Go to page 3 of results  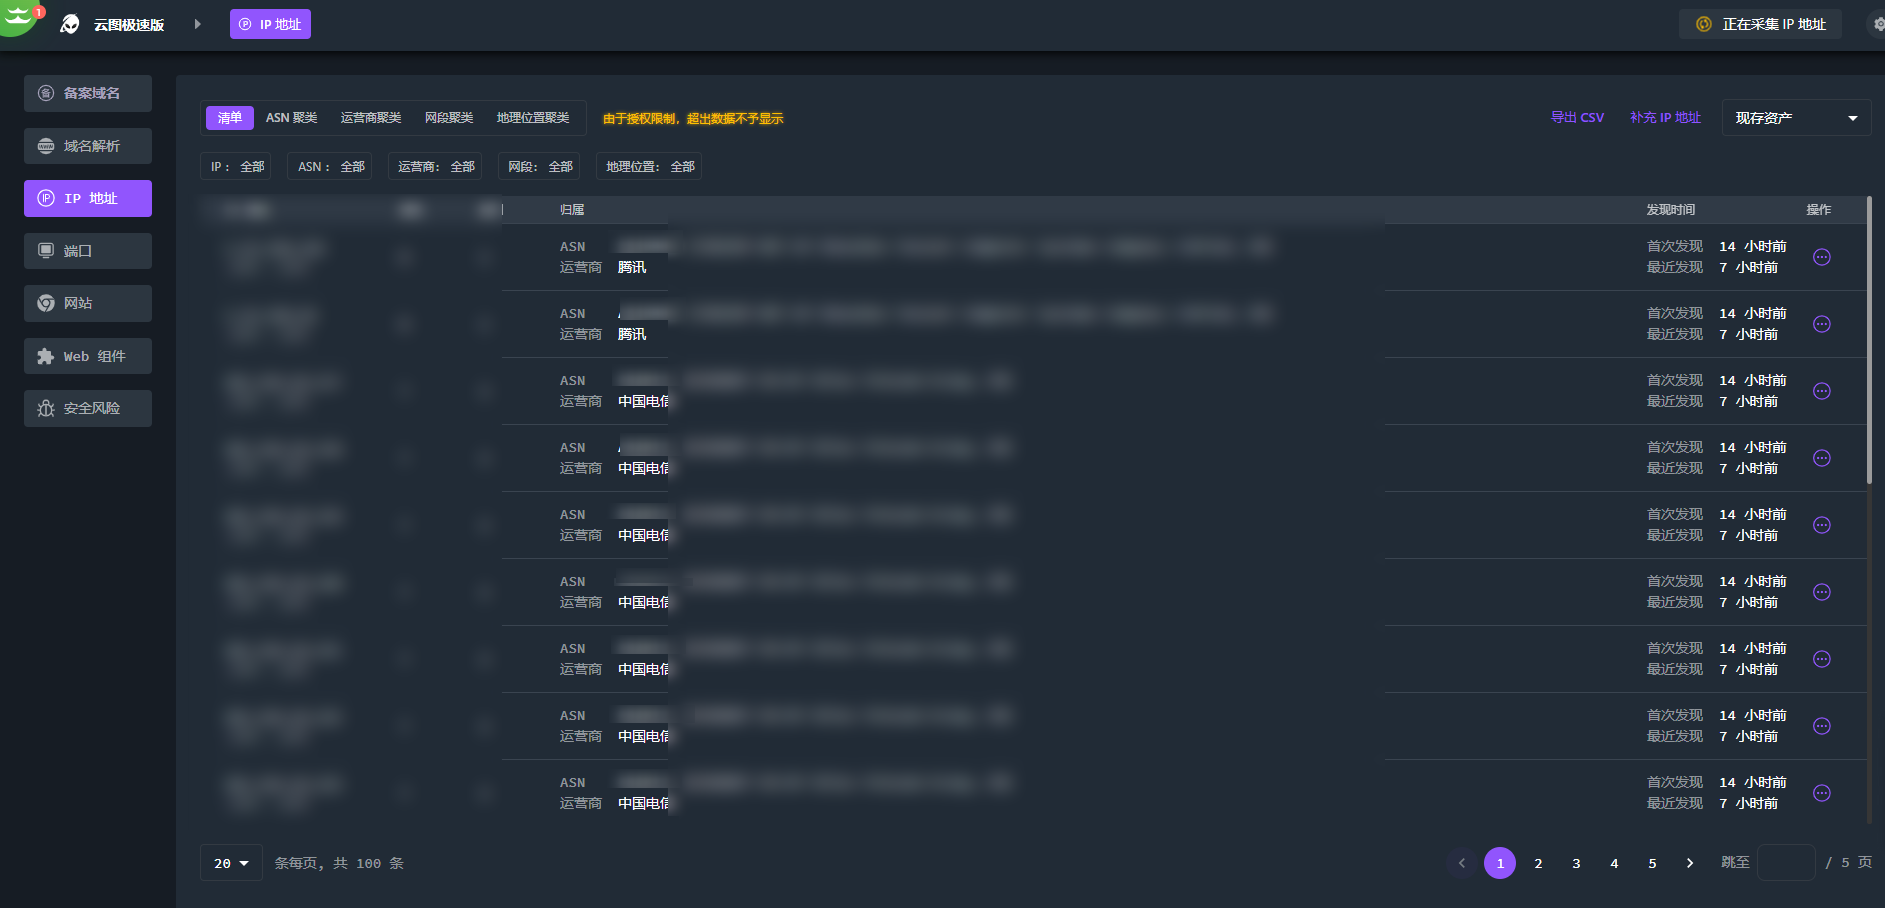pyautogui.click(x=1576, y=863)
